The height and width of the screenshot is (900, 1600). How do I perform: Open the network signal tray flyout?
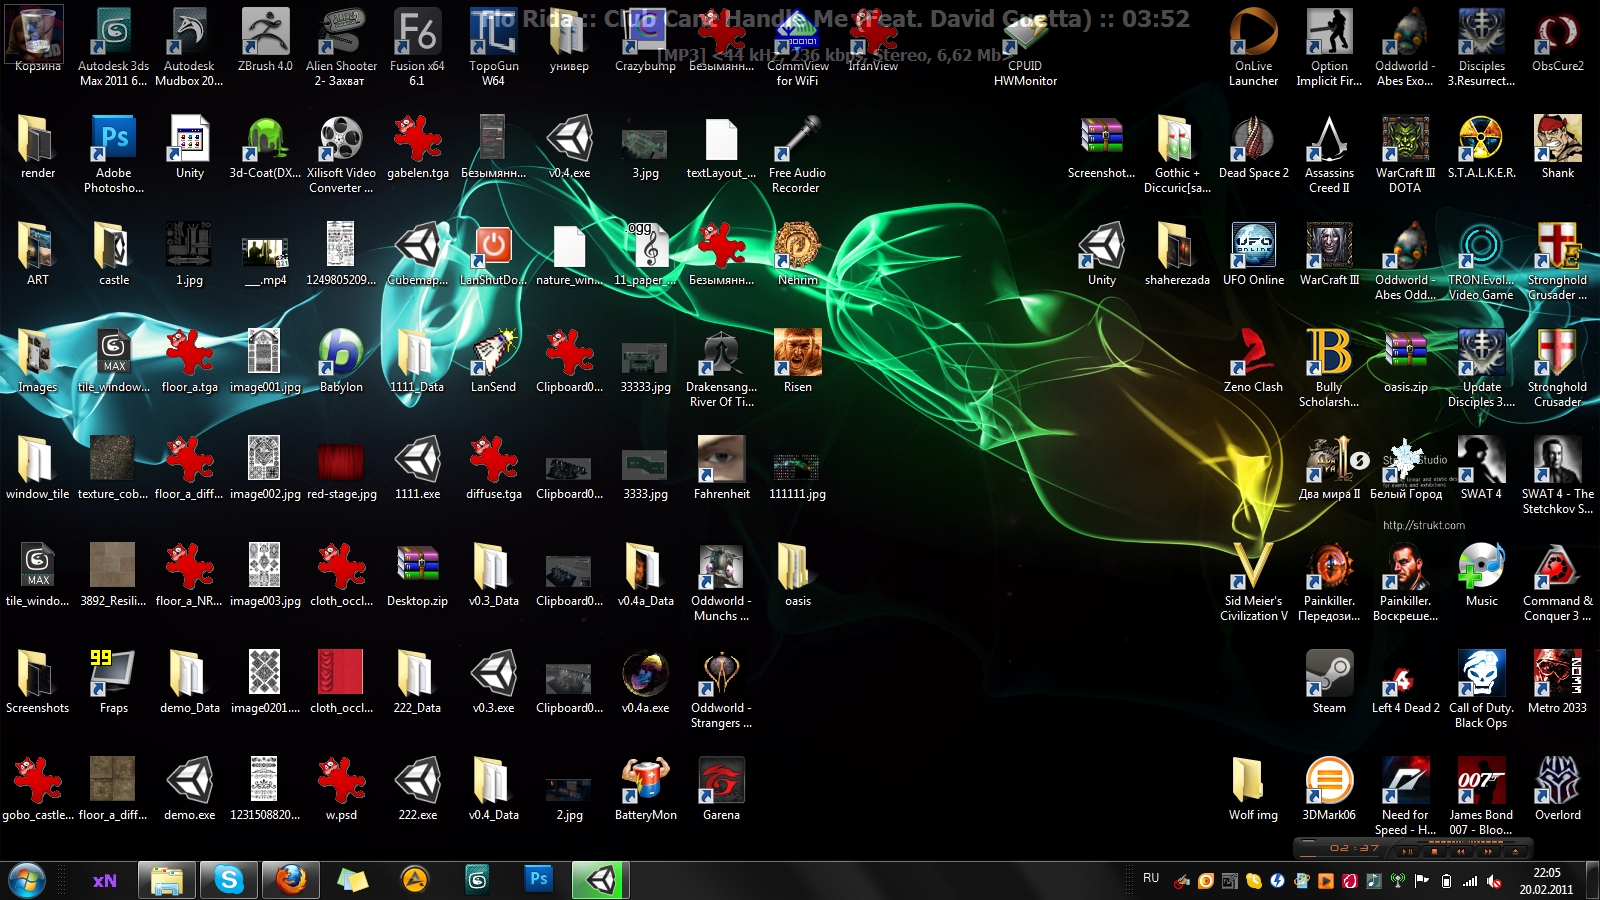[1470, 881]
